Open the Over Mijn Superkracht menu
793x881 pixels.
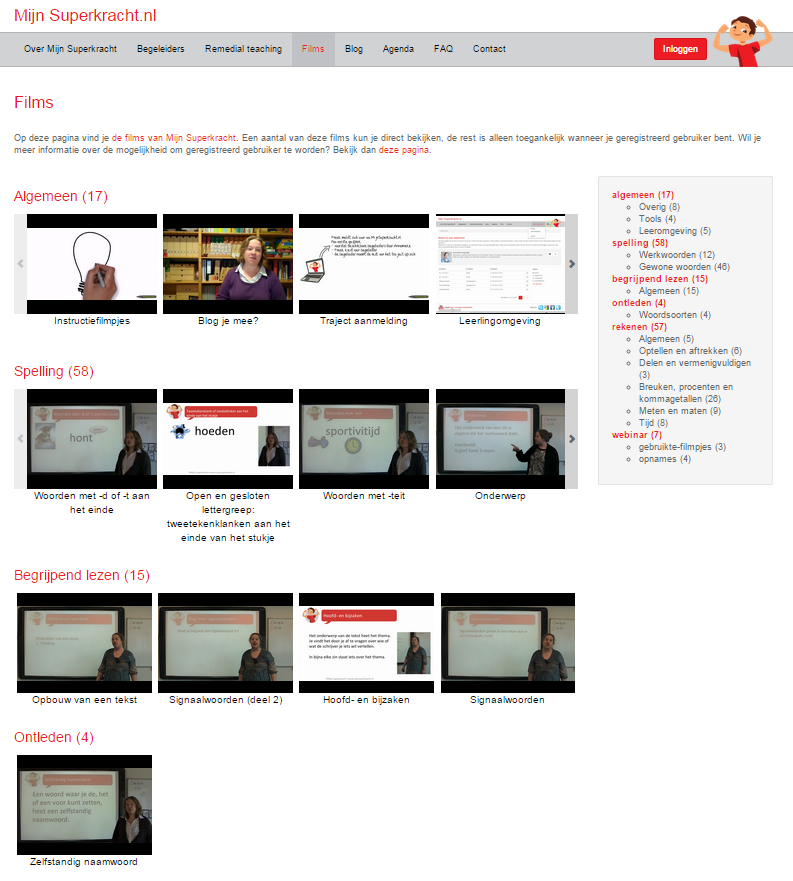point(70,49)
